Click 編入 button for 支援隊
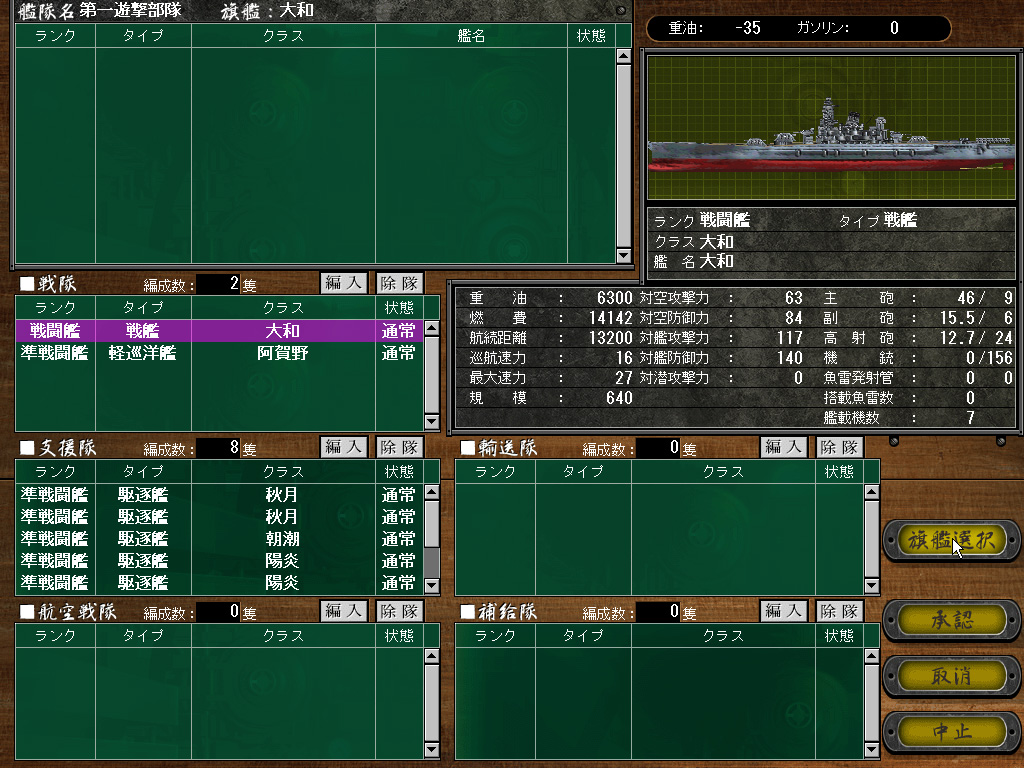Image resolution: width=1024 pixels, height=768 pixels. coord(344,447)
